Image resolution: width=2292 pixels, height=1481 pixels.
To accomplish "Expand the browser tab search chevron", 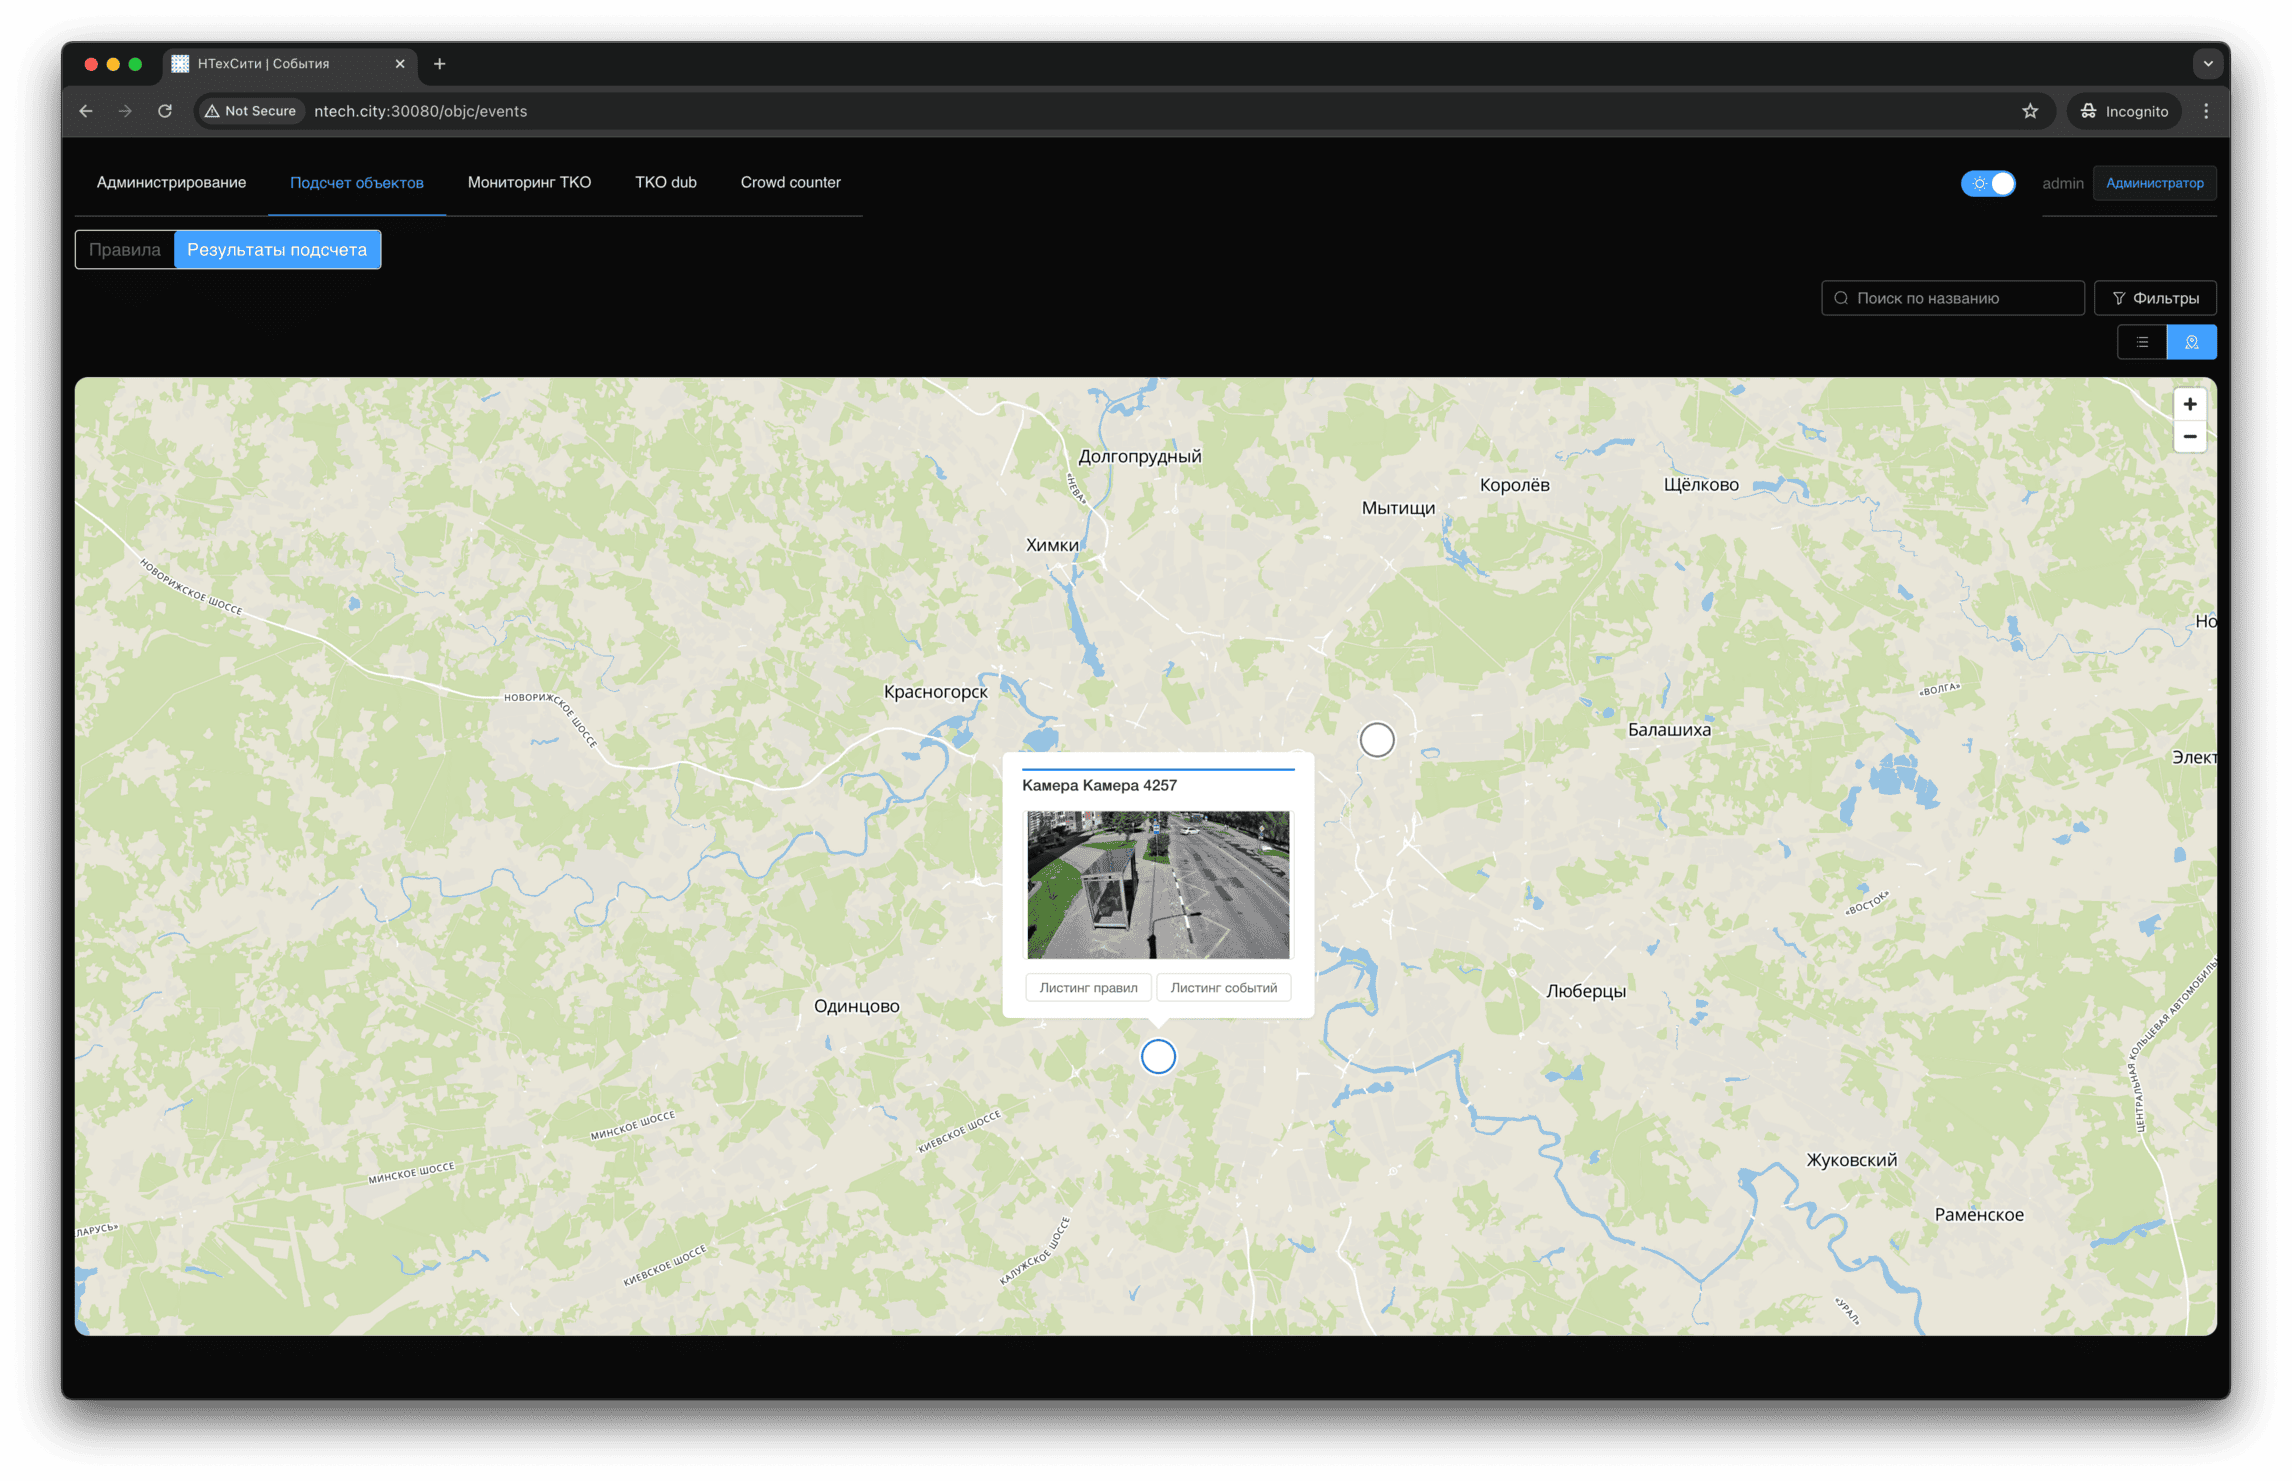I will point(2208,64).
